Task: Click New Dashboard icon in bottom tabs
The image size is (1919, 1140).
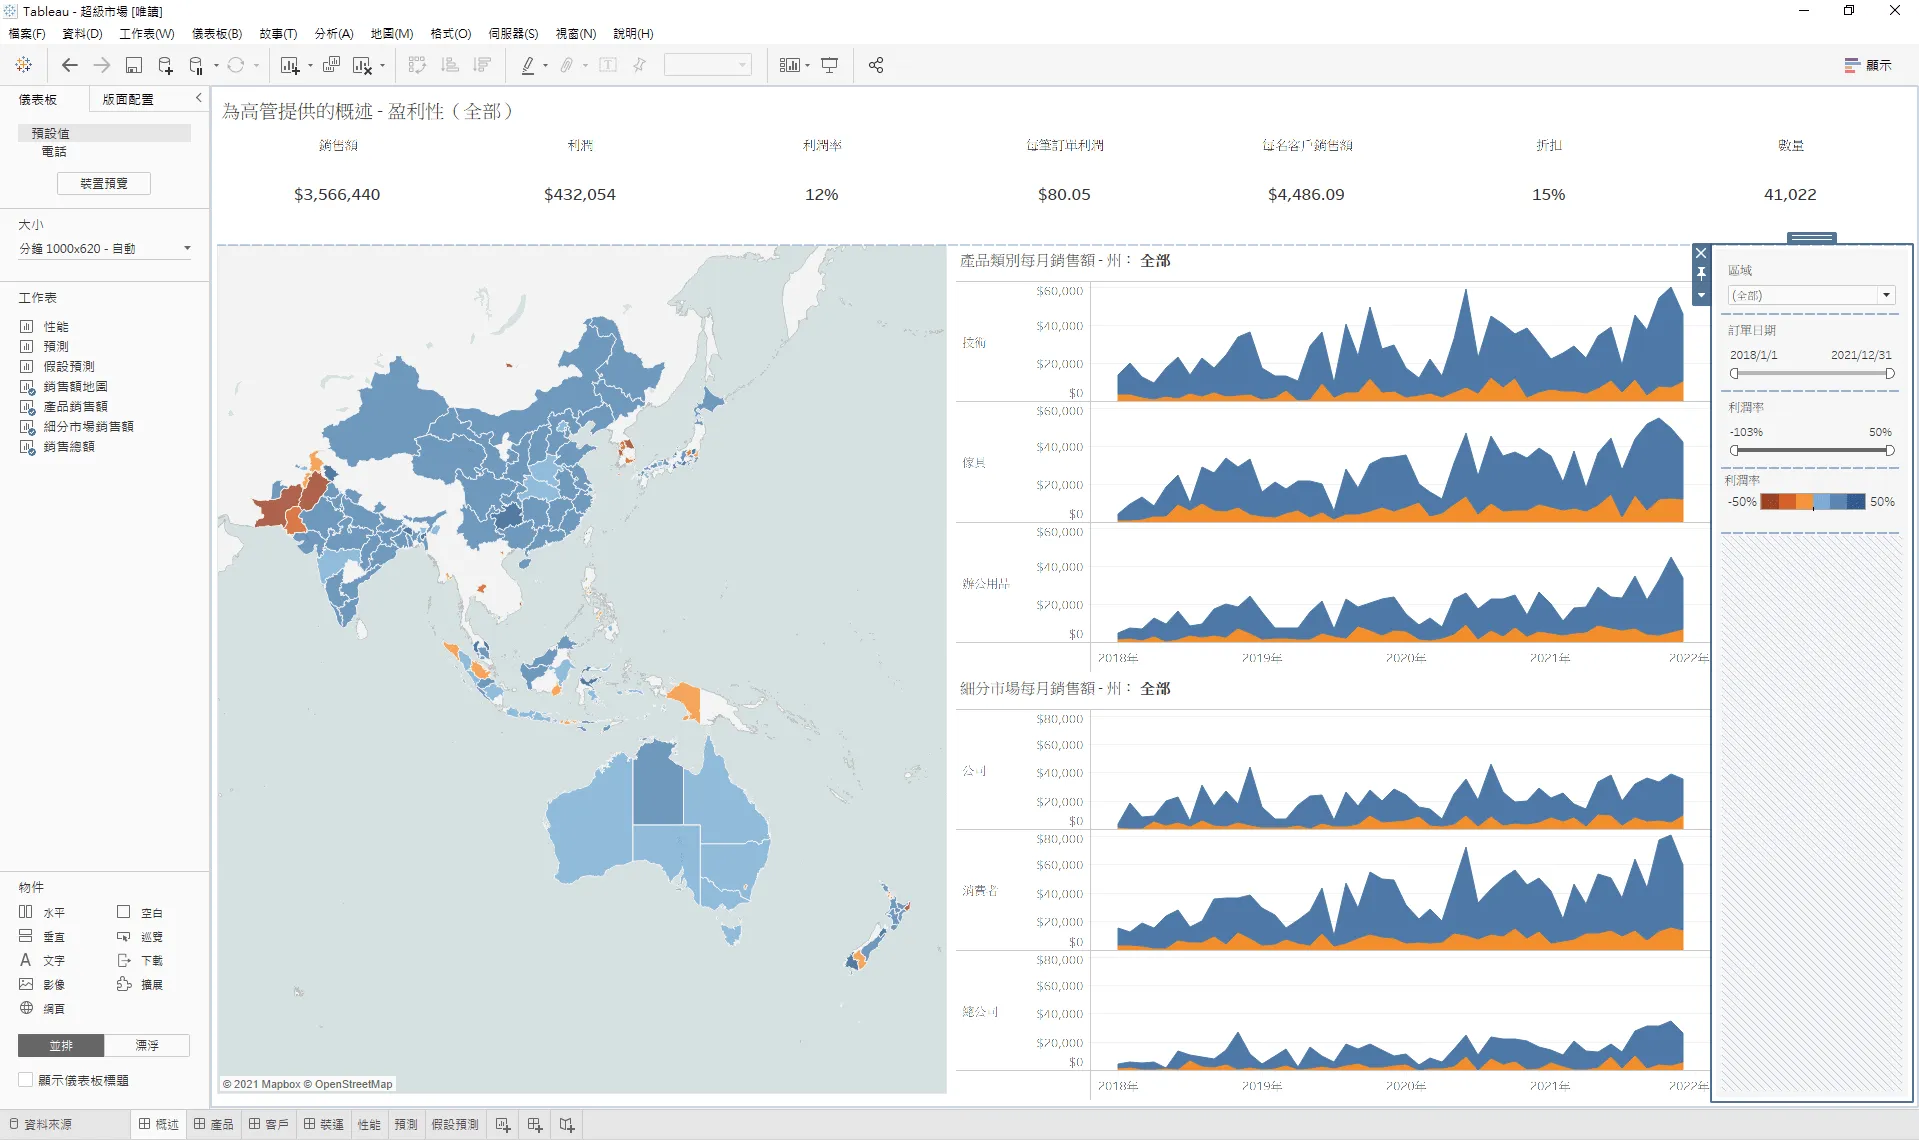Action: coord(535,1125)
